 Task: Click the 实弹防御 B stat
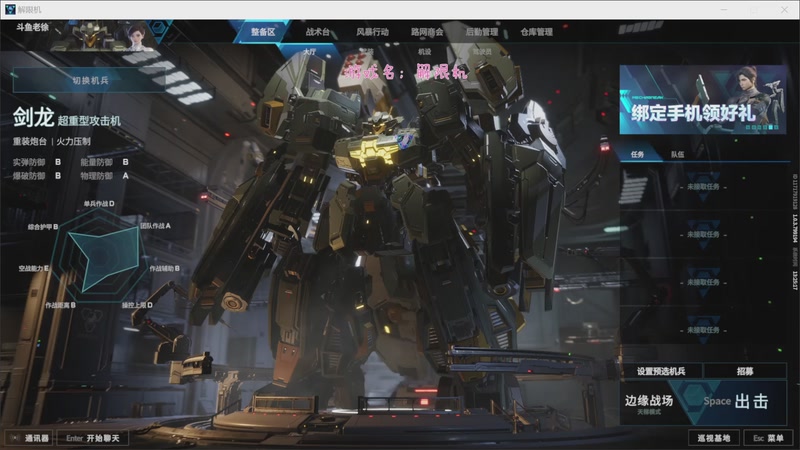pyautogui.click(x=37, y=162)
